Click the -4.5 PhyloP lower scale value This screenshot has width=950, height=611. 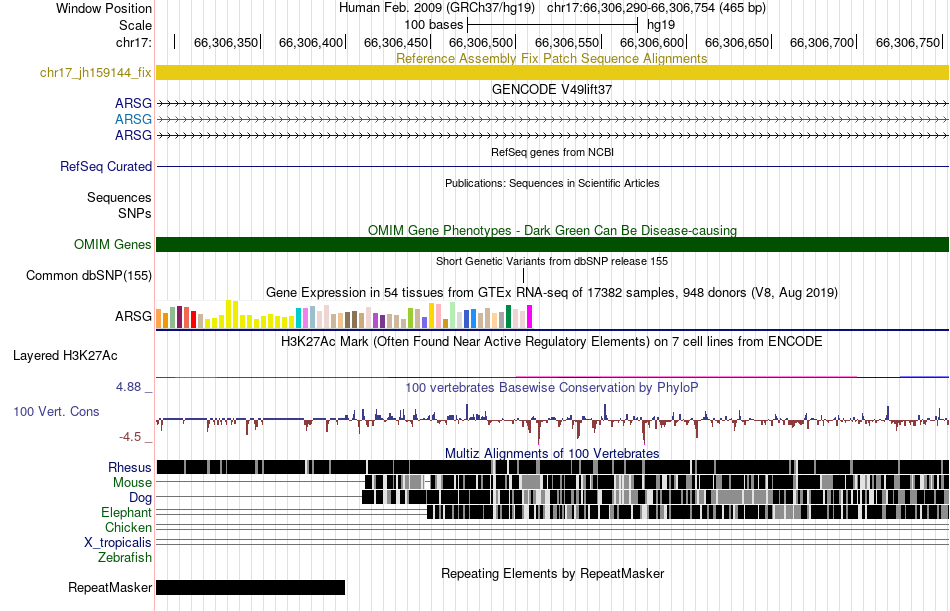[x=130, y=437]
